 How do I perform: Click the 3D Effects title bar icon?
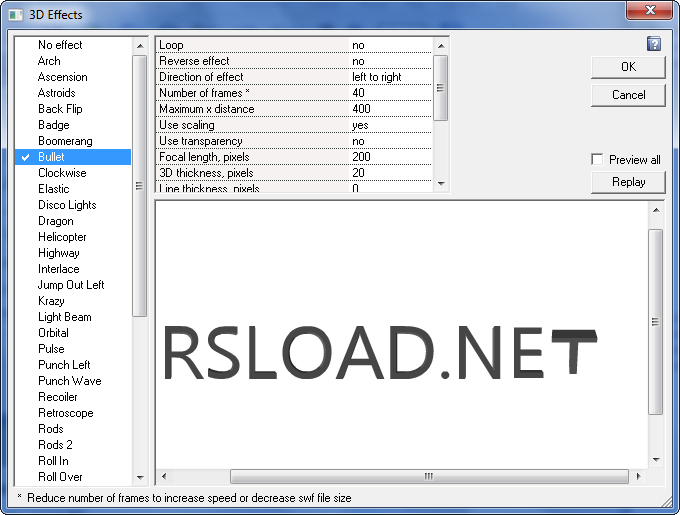click(x=16, y=15)
